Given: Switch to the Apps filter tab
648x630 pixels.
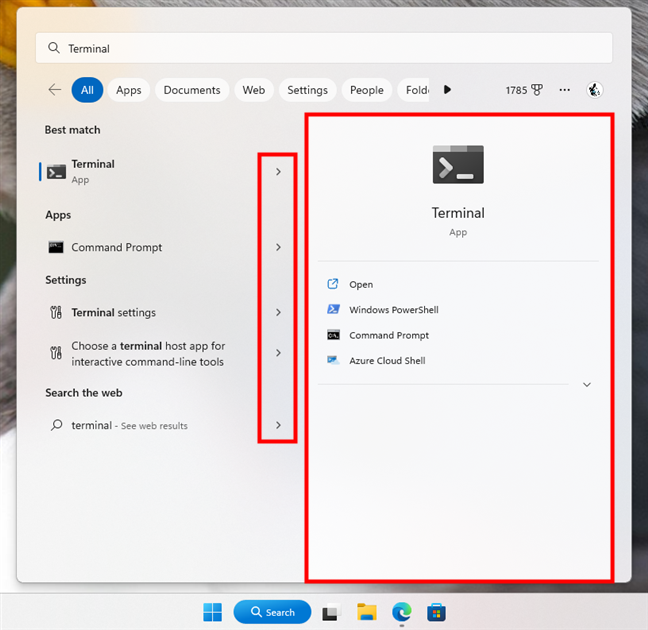Looking at the screenshot, I should coord(129,90).
